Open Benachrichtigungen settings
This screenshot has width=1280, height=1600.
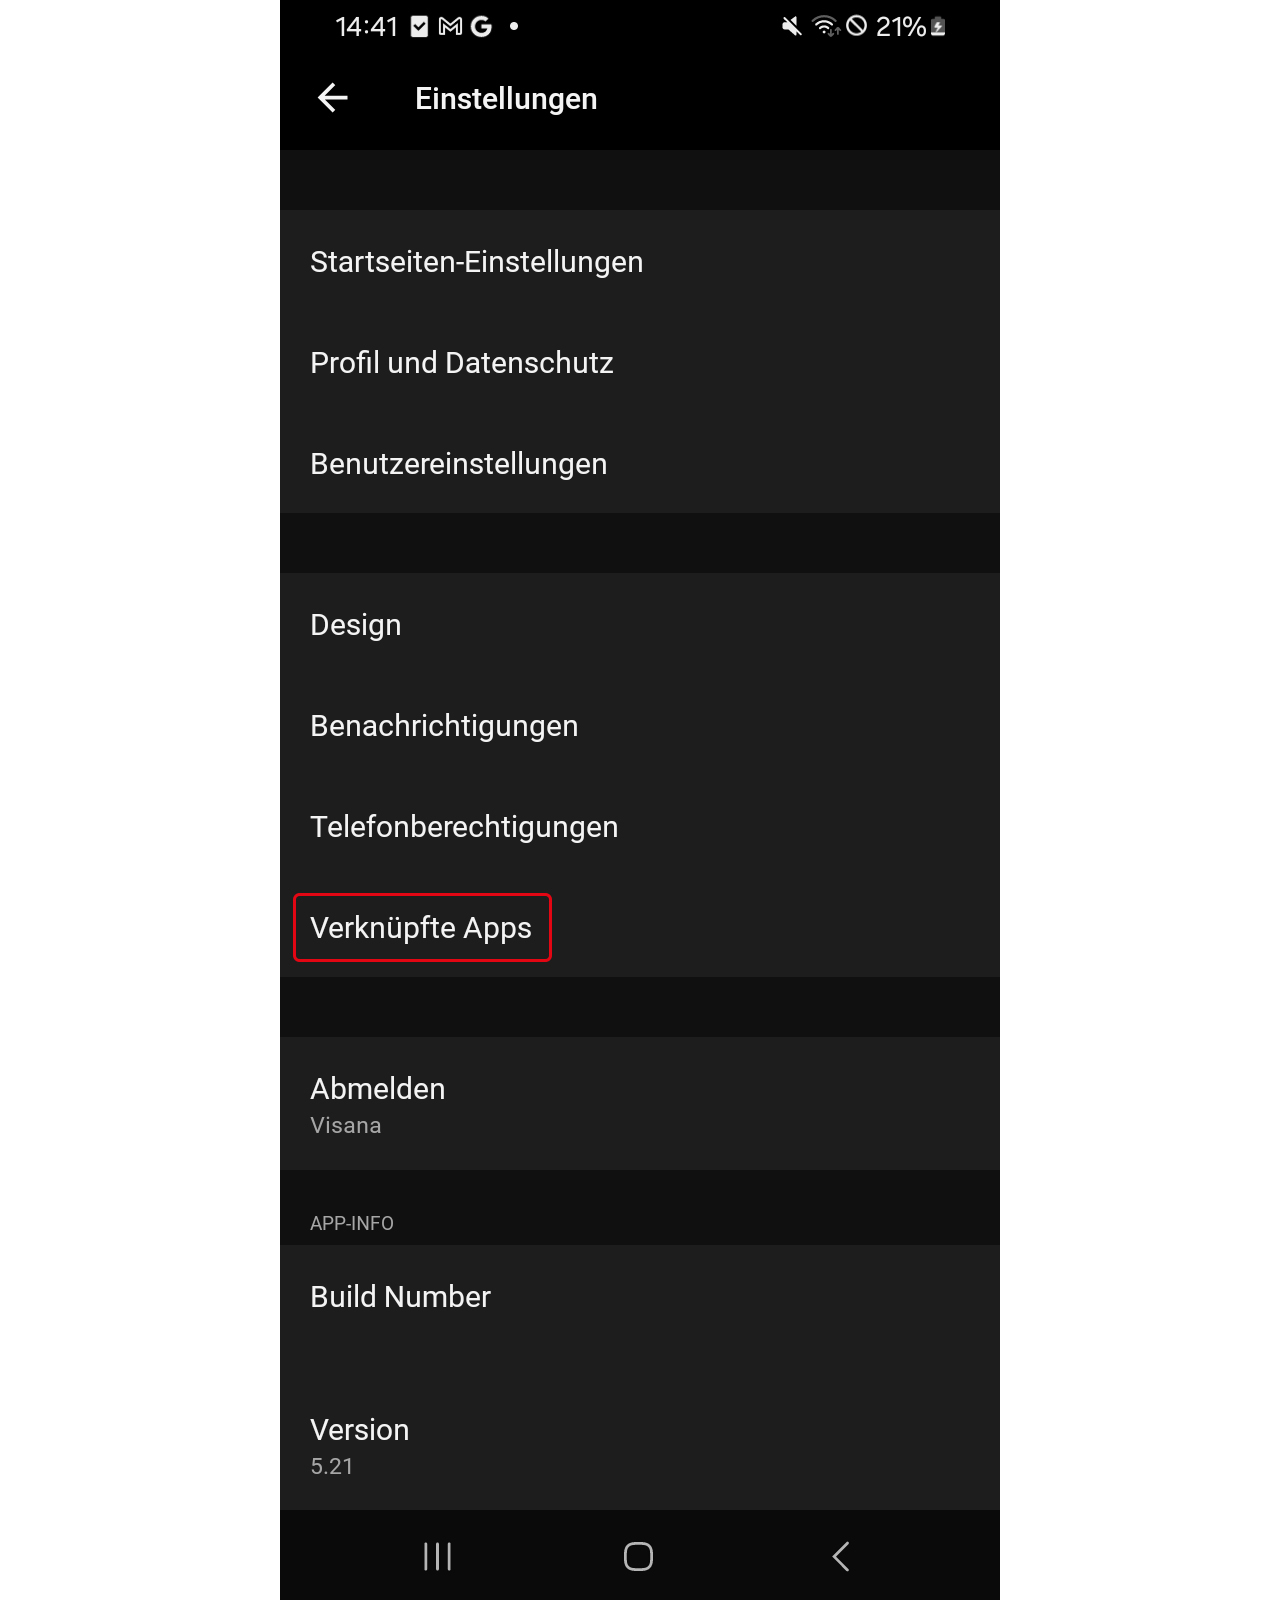[640, 725]
